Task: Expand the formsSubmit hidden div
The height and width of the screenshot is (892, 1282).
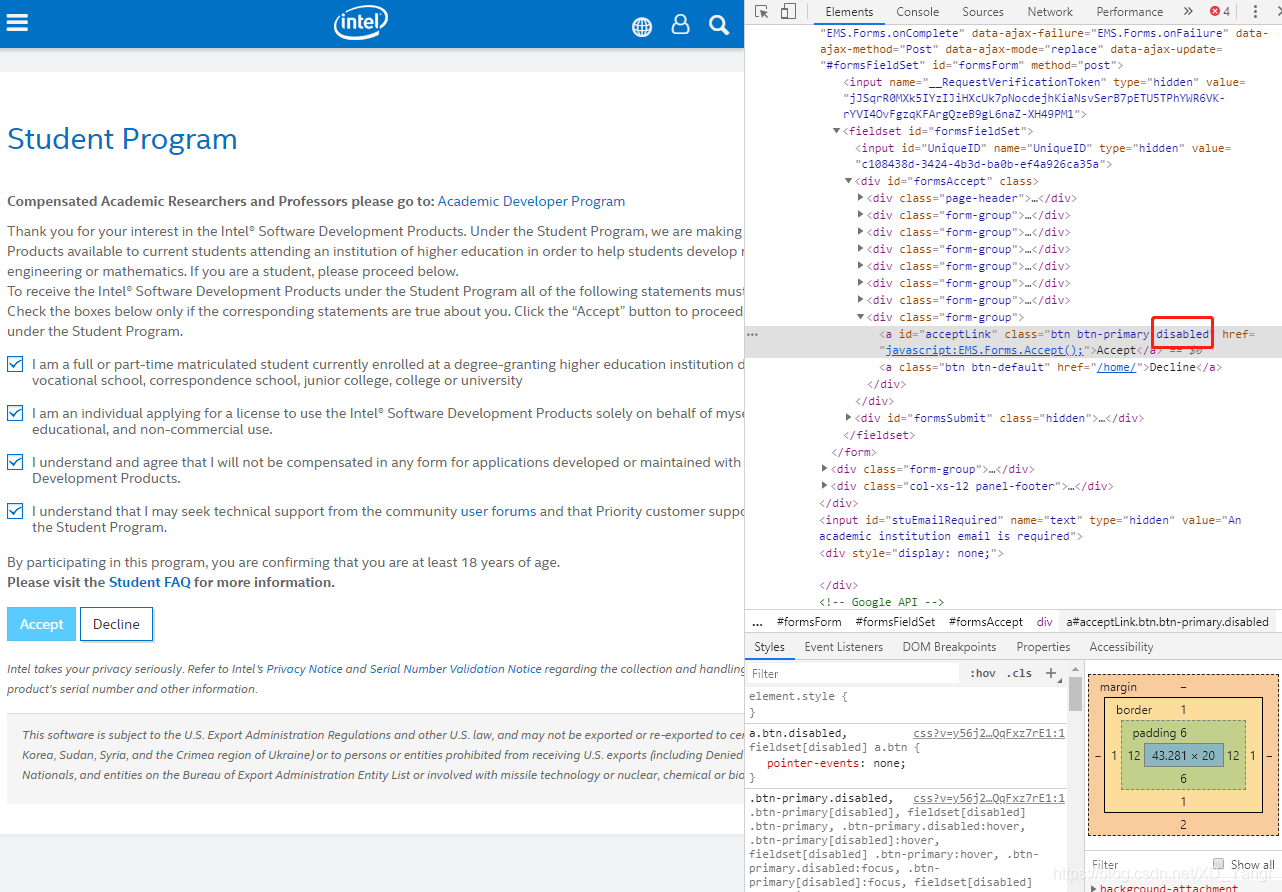Action: tap(849, 418)
